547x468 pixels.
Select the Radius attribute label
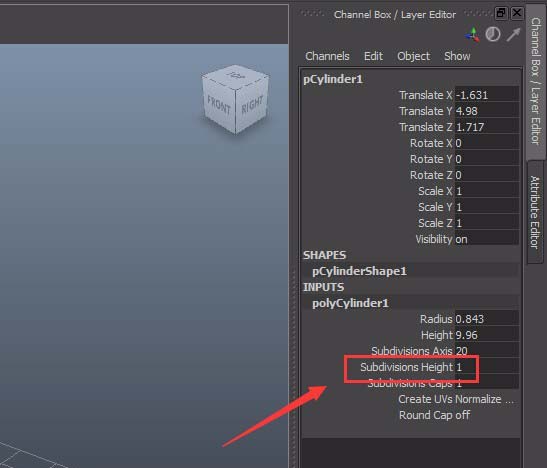coord(436,319)
